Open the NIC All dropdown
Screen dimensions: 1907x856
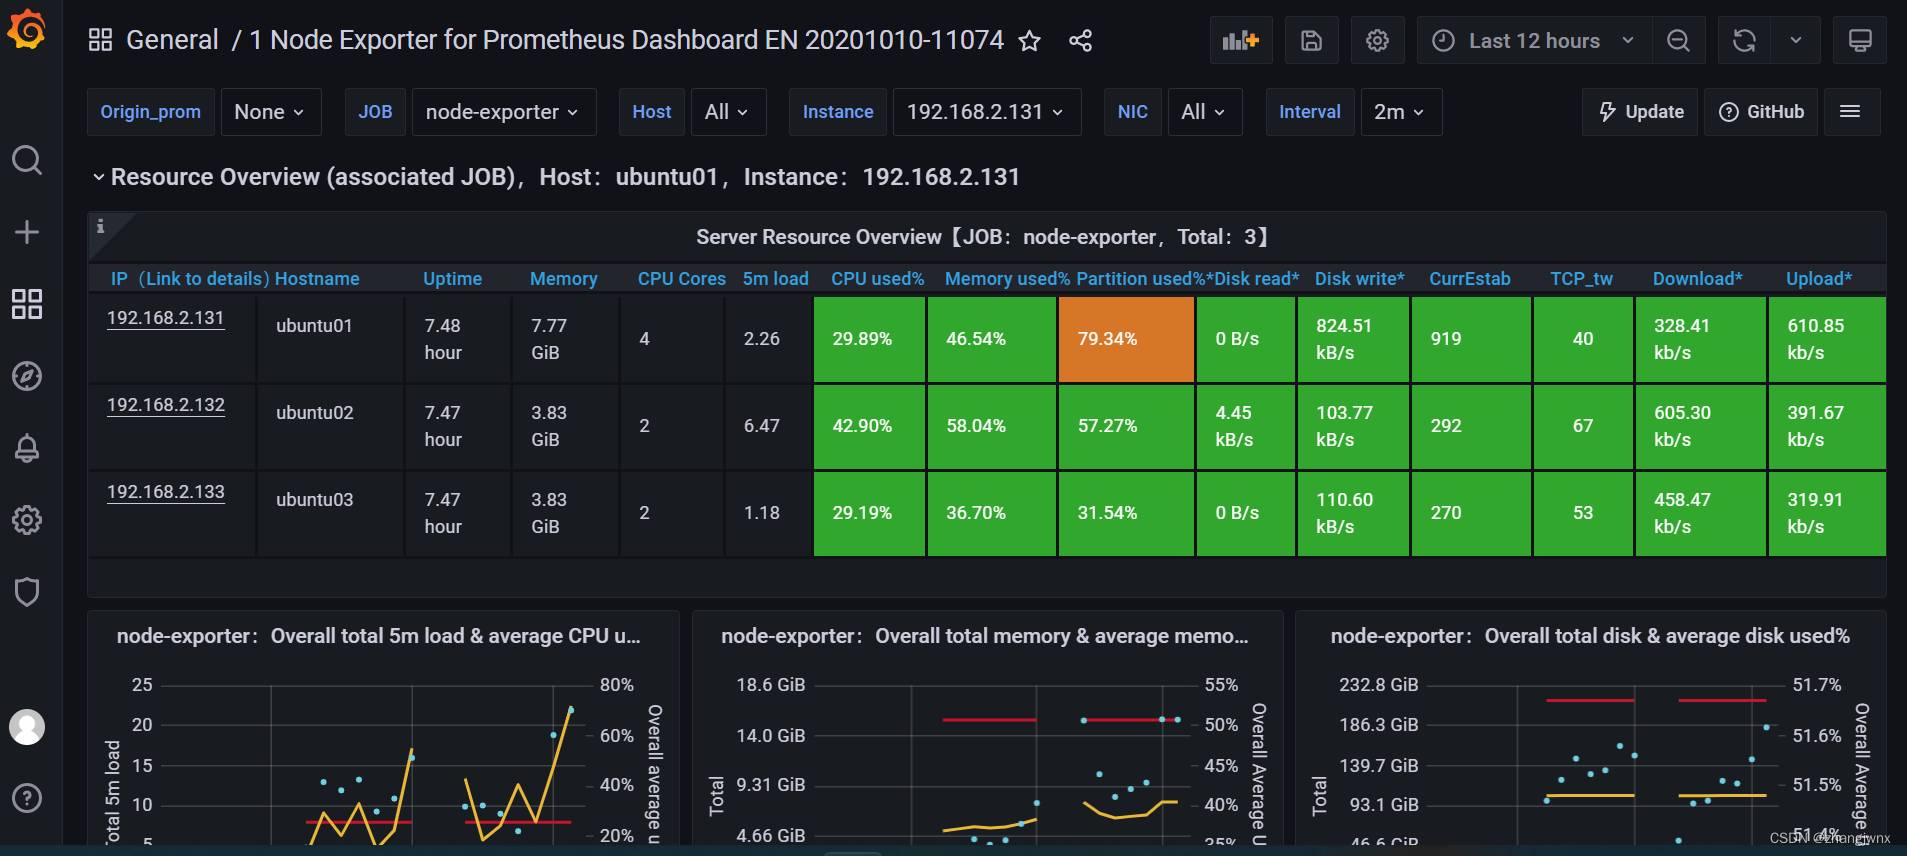1204,112
